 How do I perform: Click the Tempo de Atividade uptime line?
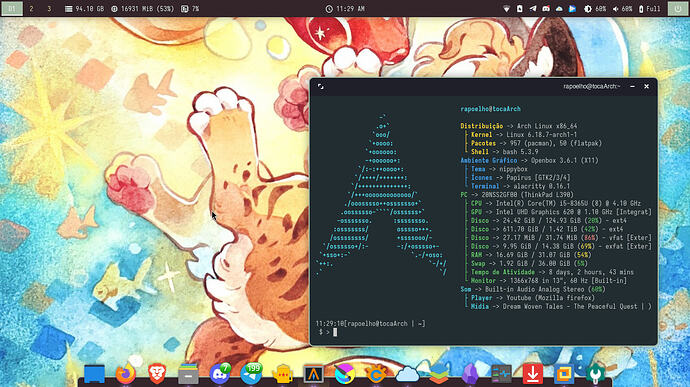point(552,272)
